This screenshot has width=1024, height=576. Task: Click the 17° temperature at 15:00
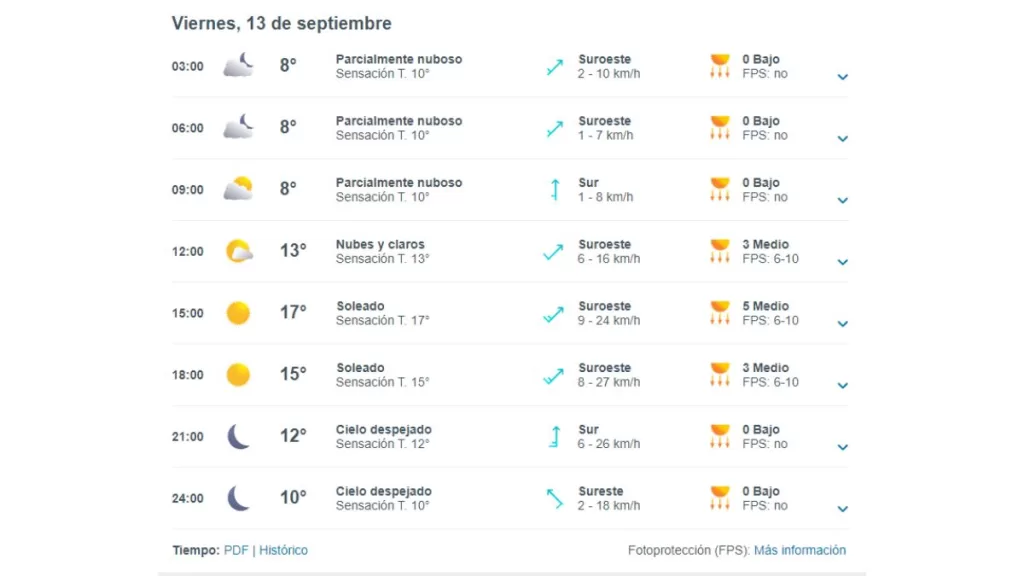coord(292,313)
